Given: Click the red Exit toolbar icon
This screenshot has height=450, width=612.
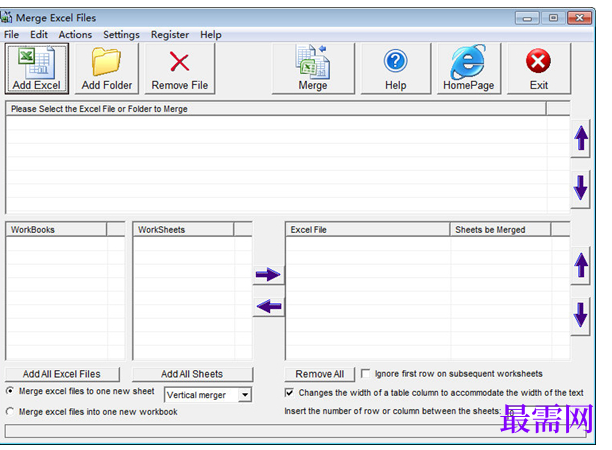Looking at the screenshot, I should tap(539, 69).
